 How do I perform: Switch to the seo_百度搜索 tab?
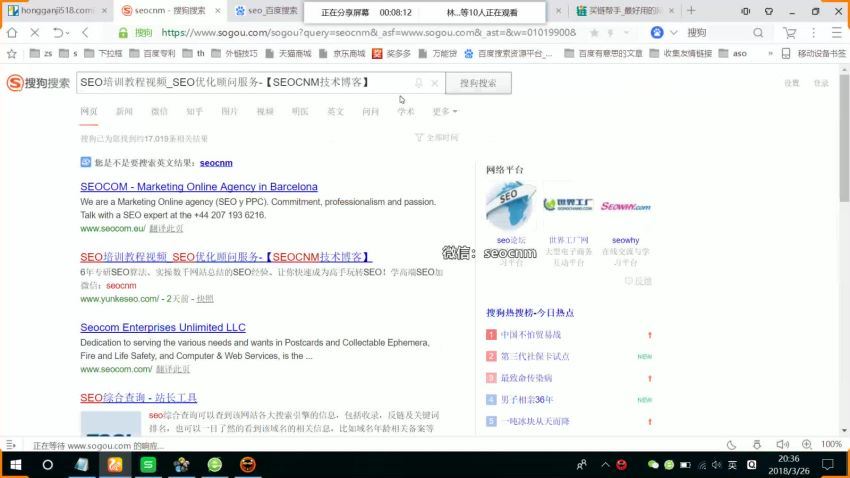point(268,10)
